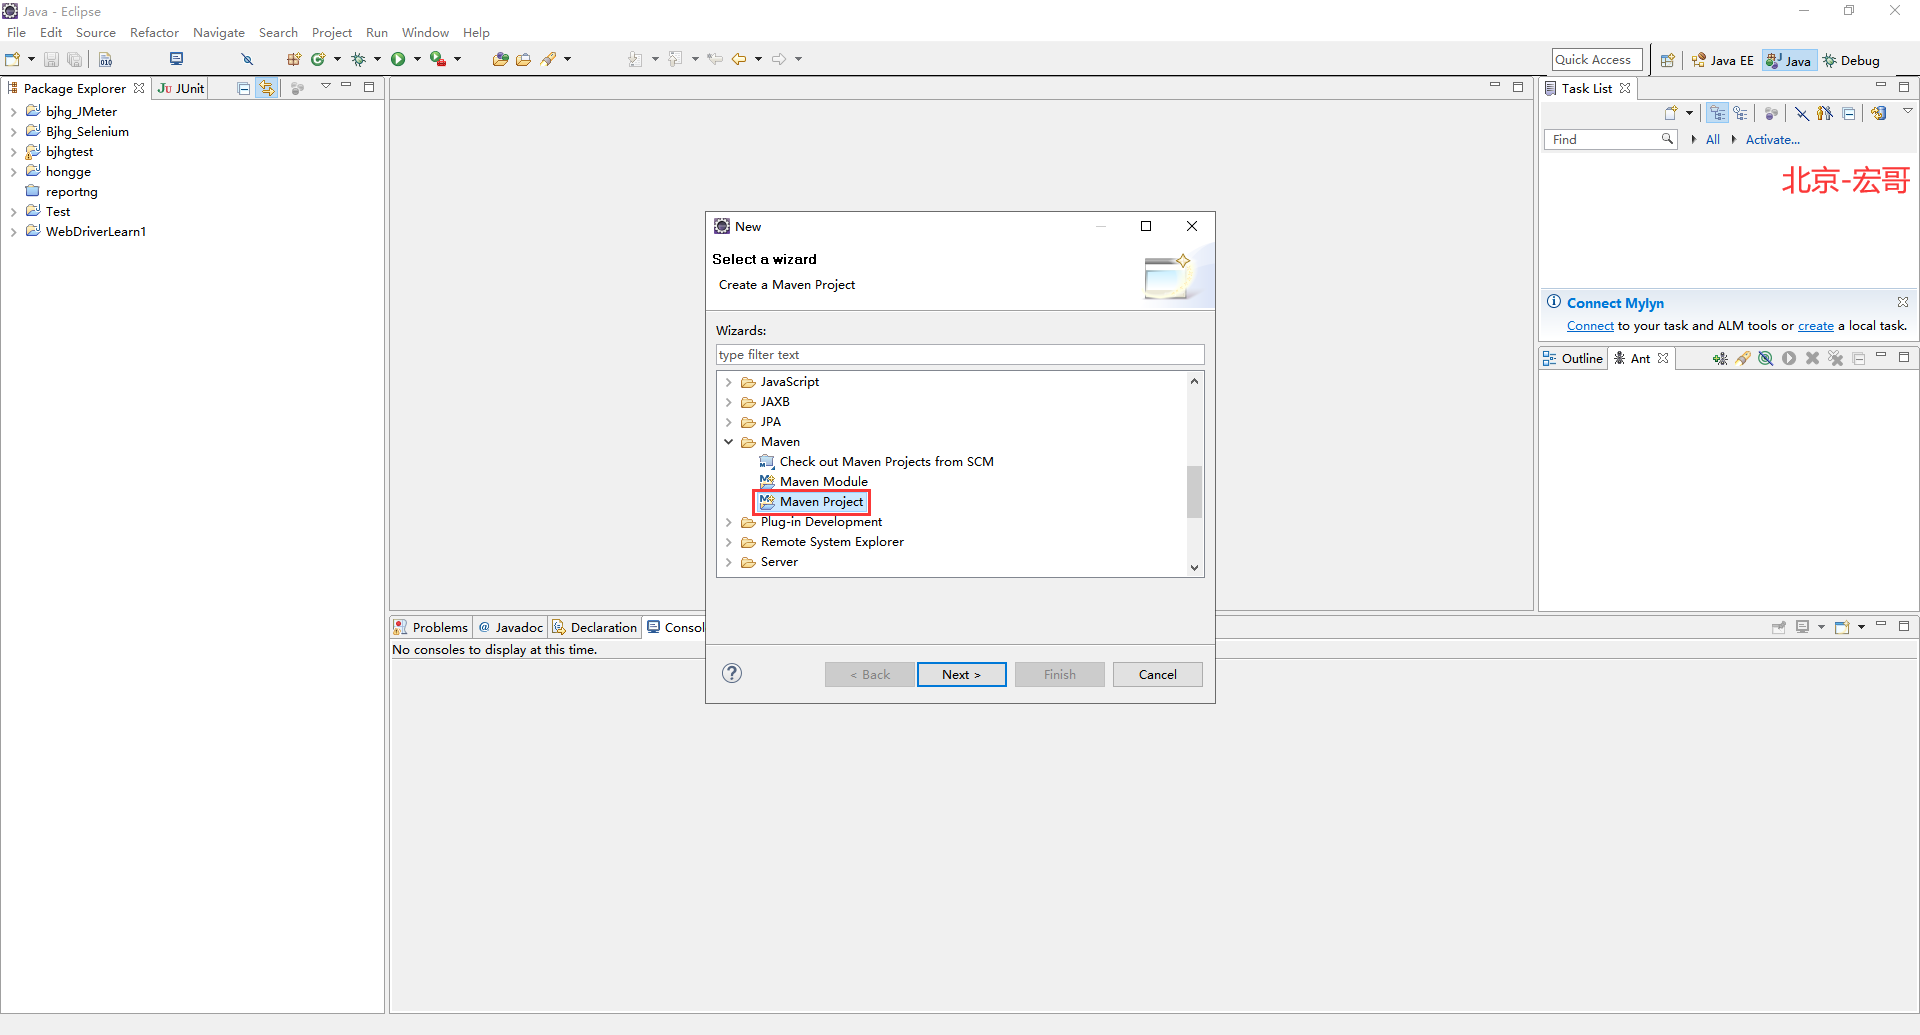Screen dimensions: 1920x1035
Task: Toggle Hide Completed Tasks in Task List
Action: pos(1802,113)
